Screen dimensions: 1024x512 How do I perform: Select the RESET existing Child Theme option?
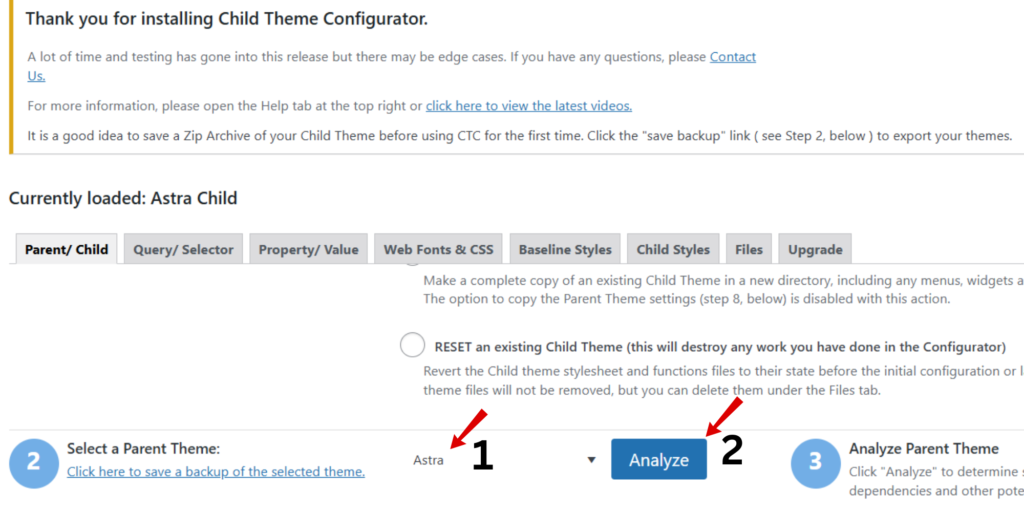(x=412, y=345)
